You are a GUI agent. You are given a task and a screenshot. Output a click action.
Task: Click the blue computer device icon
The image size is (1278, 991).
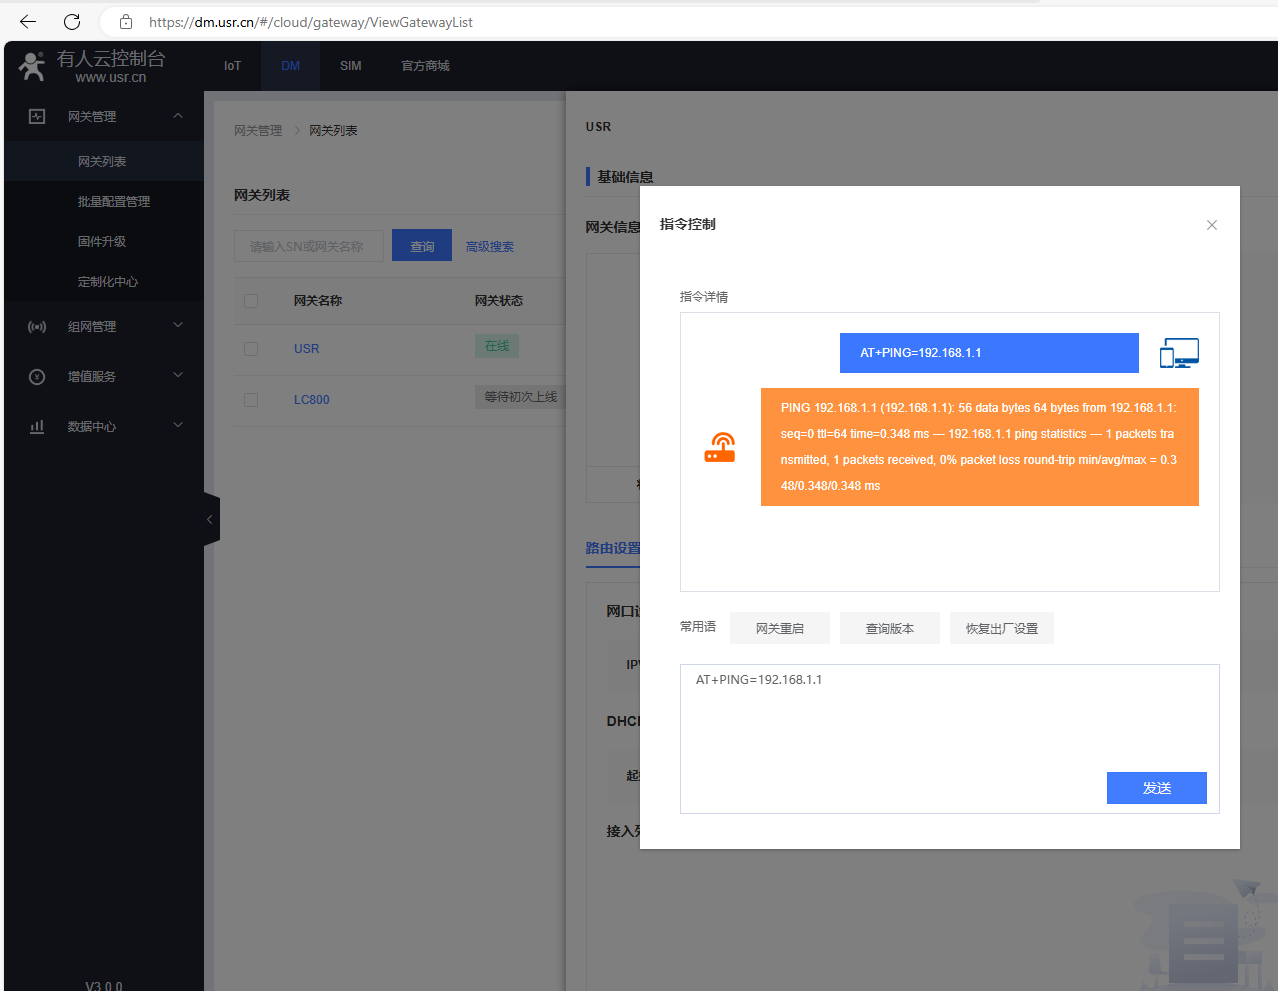1179,353
